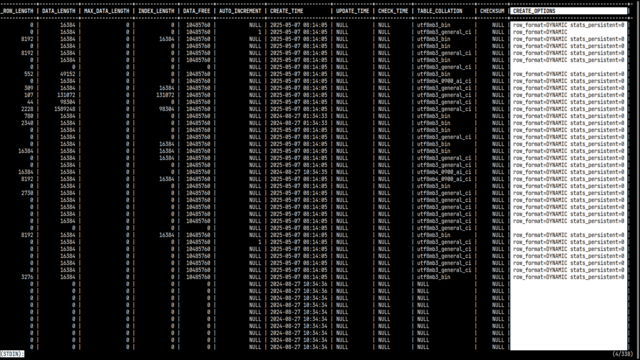Click the 2730 row length cell
Viewport: 640px width, 360px height.
[27, 193]
